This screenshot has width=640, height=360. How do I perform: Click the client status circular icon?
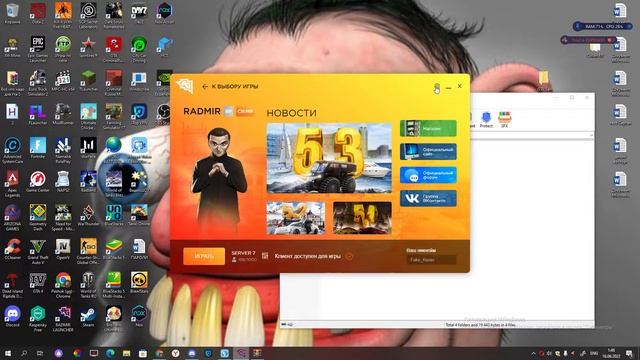349,256
